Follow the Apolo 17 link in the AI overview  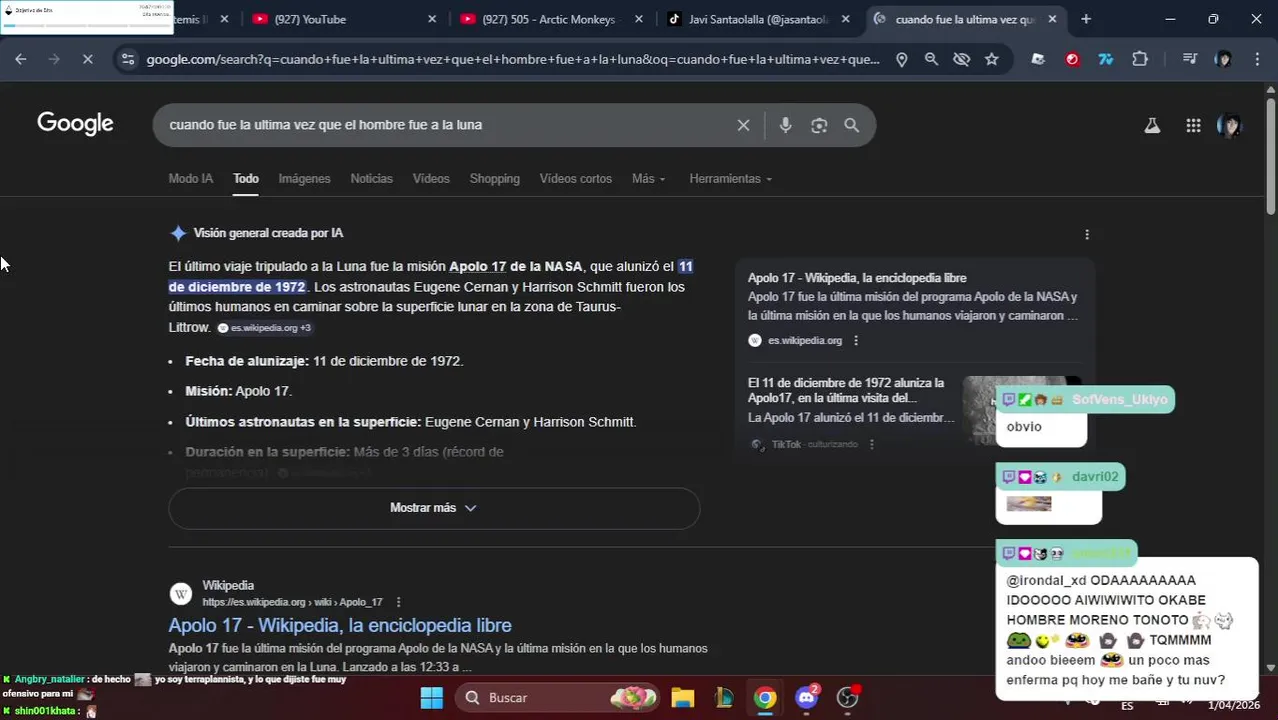(x=477, y=266)
